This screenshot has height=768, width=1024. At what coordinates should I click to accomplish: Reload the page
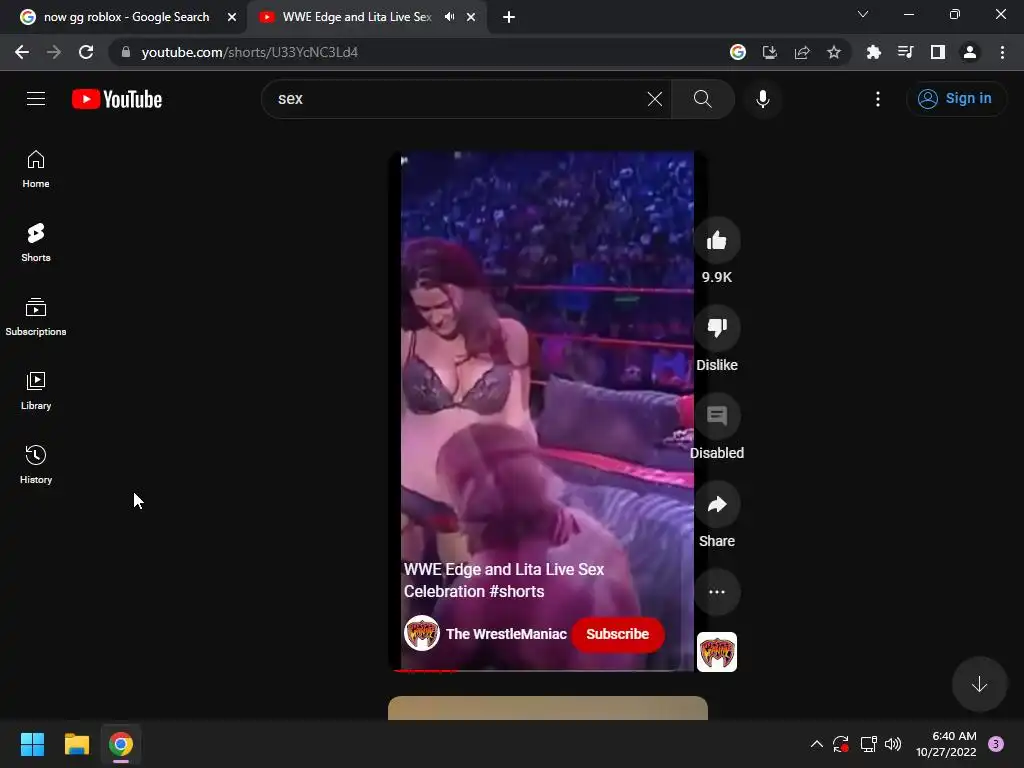86,52
